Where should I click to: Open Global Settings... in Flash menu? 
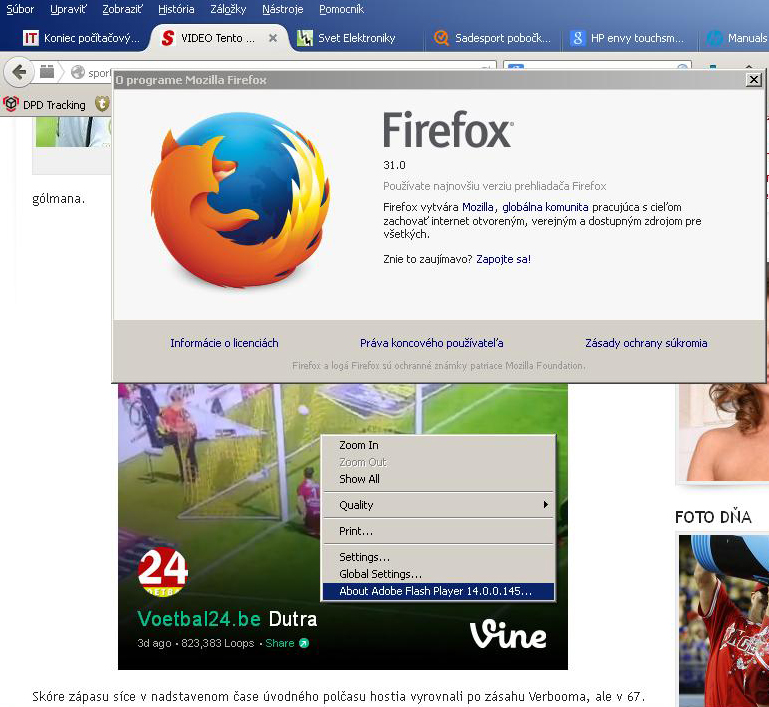click(438, 574)
